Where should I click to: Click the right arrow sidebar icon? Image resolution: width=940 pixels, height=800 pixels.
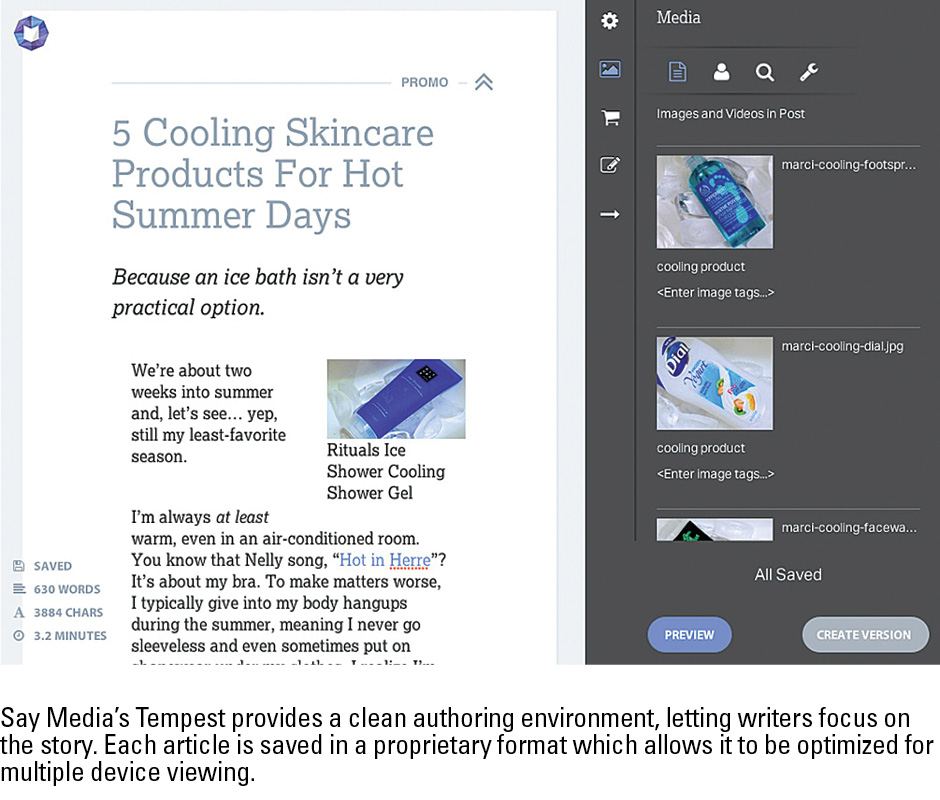point(609,214)
